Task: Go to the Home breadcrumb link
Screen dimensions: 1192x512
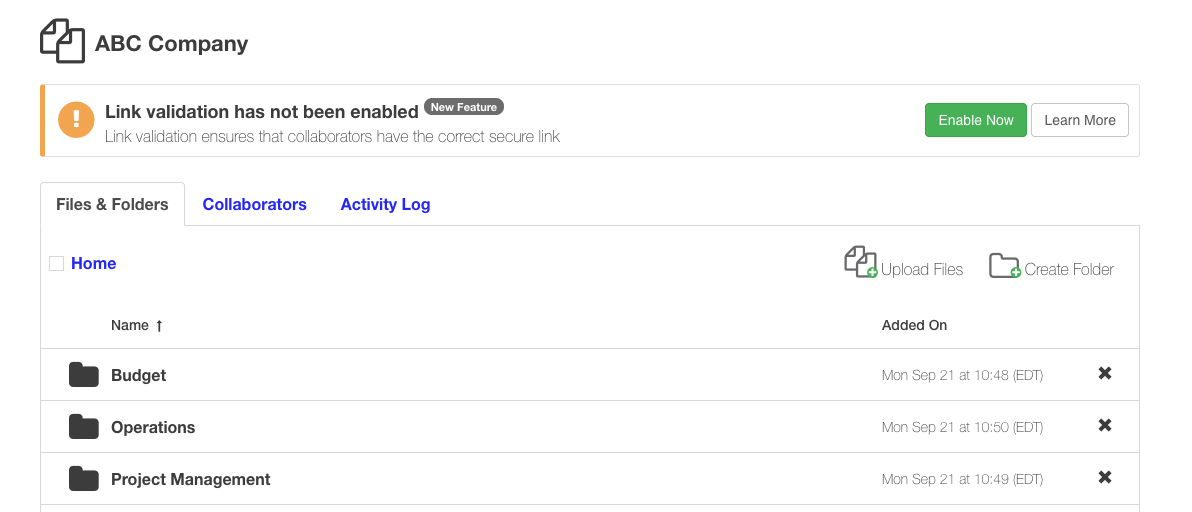Action: tap(94, 264)
